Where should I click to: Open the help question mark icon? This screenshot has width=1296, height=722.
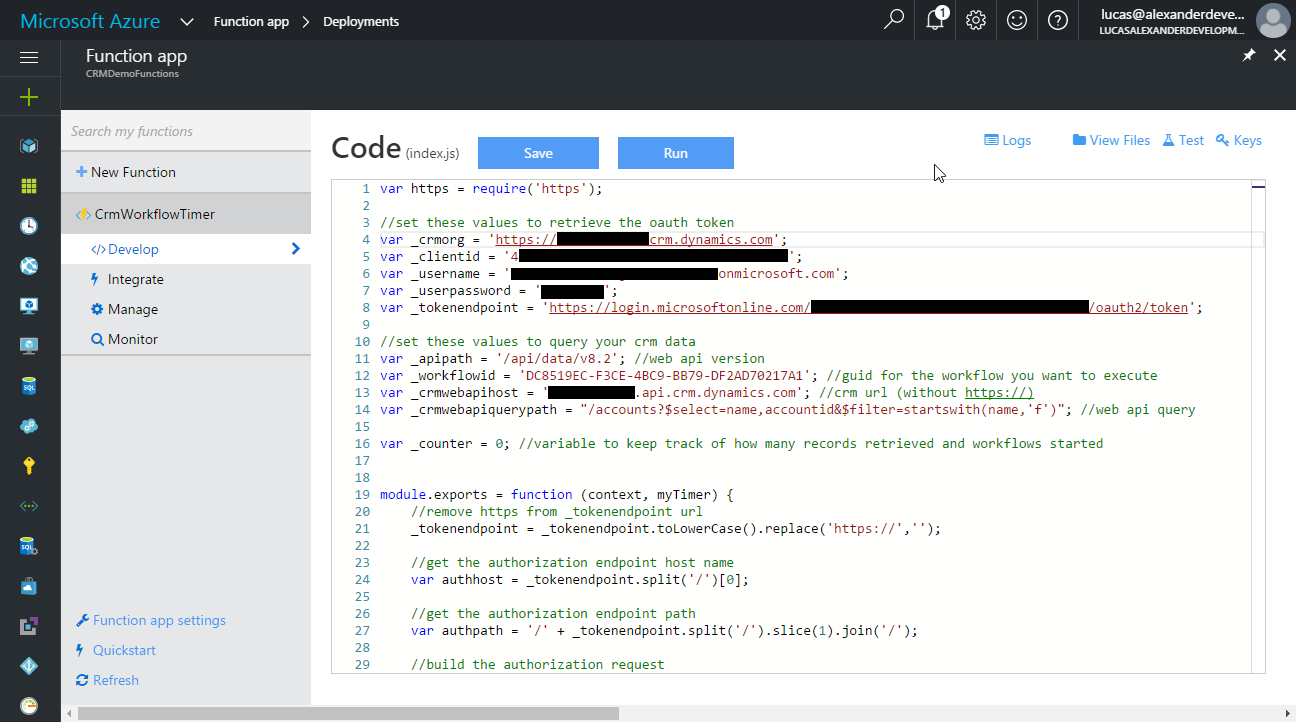point(1058,20)
